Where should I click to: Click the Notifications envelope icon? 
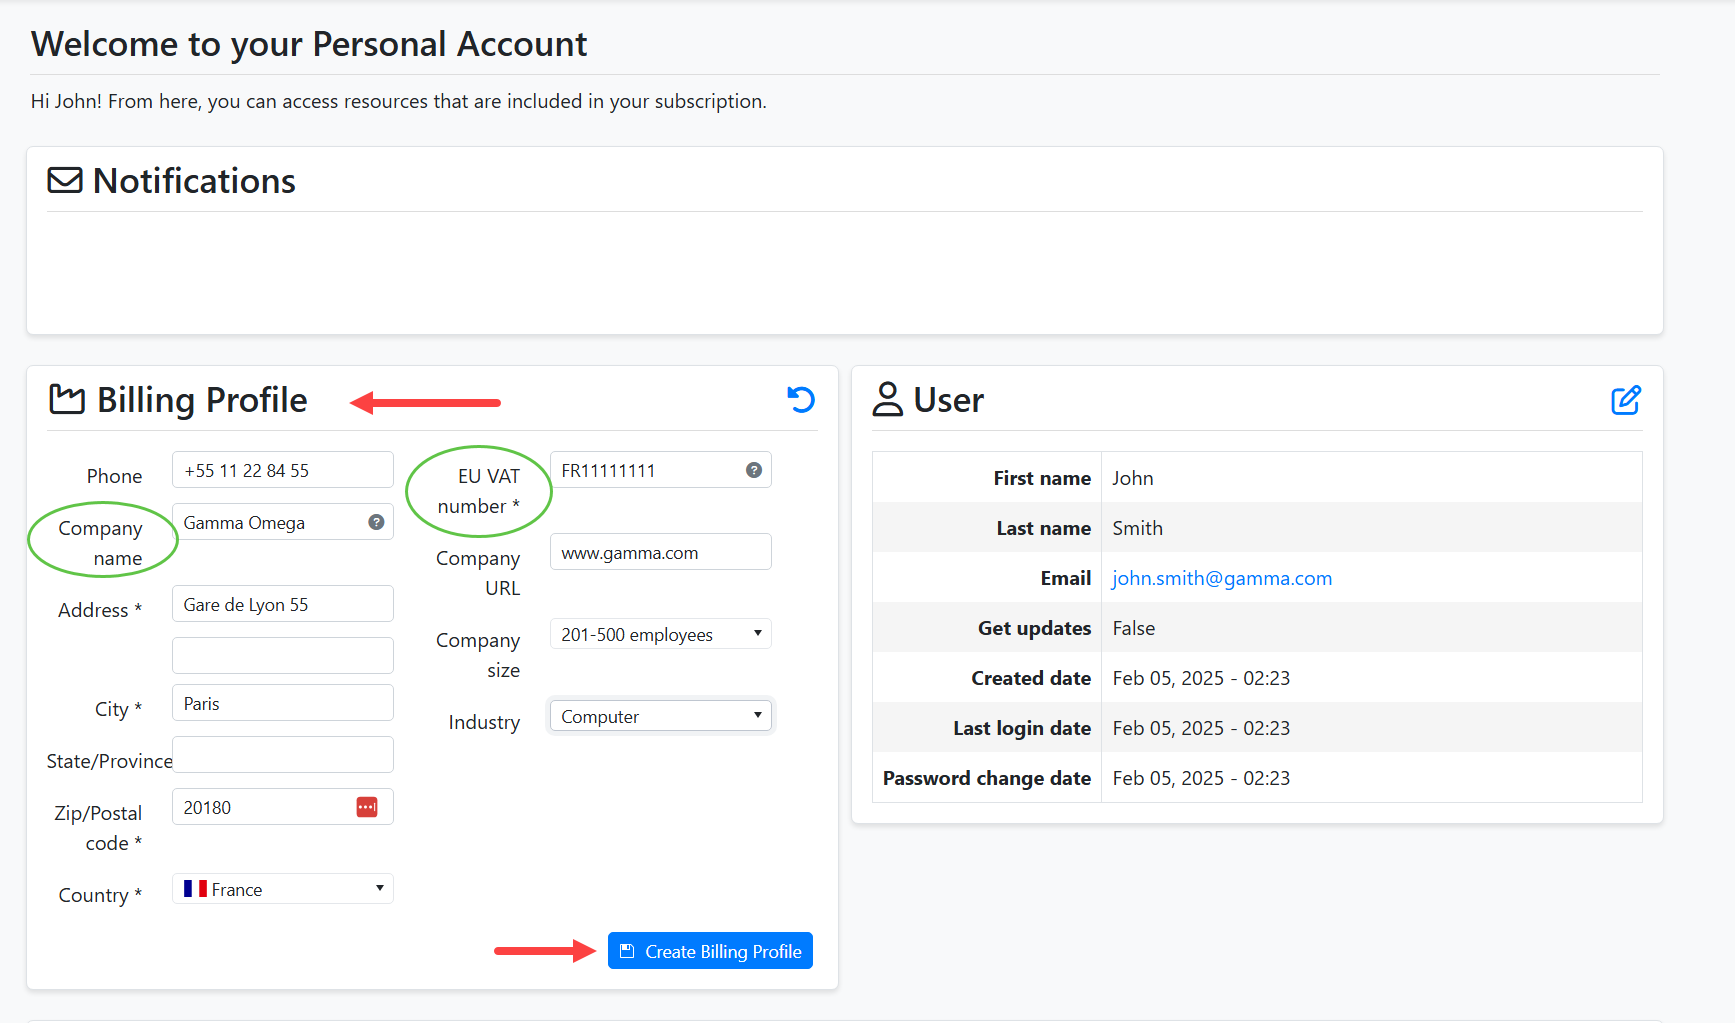click(65, 180)
